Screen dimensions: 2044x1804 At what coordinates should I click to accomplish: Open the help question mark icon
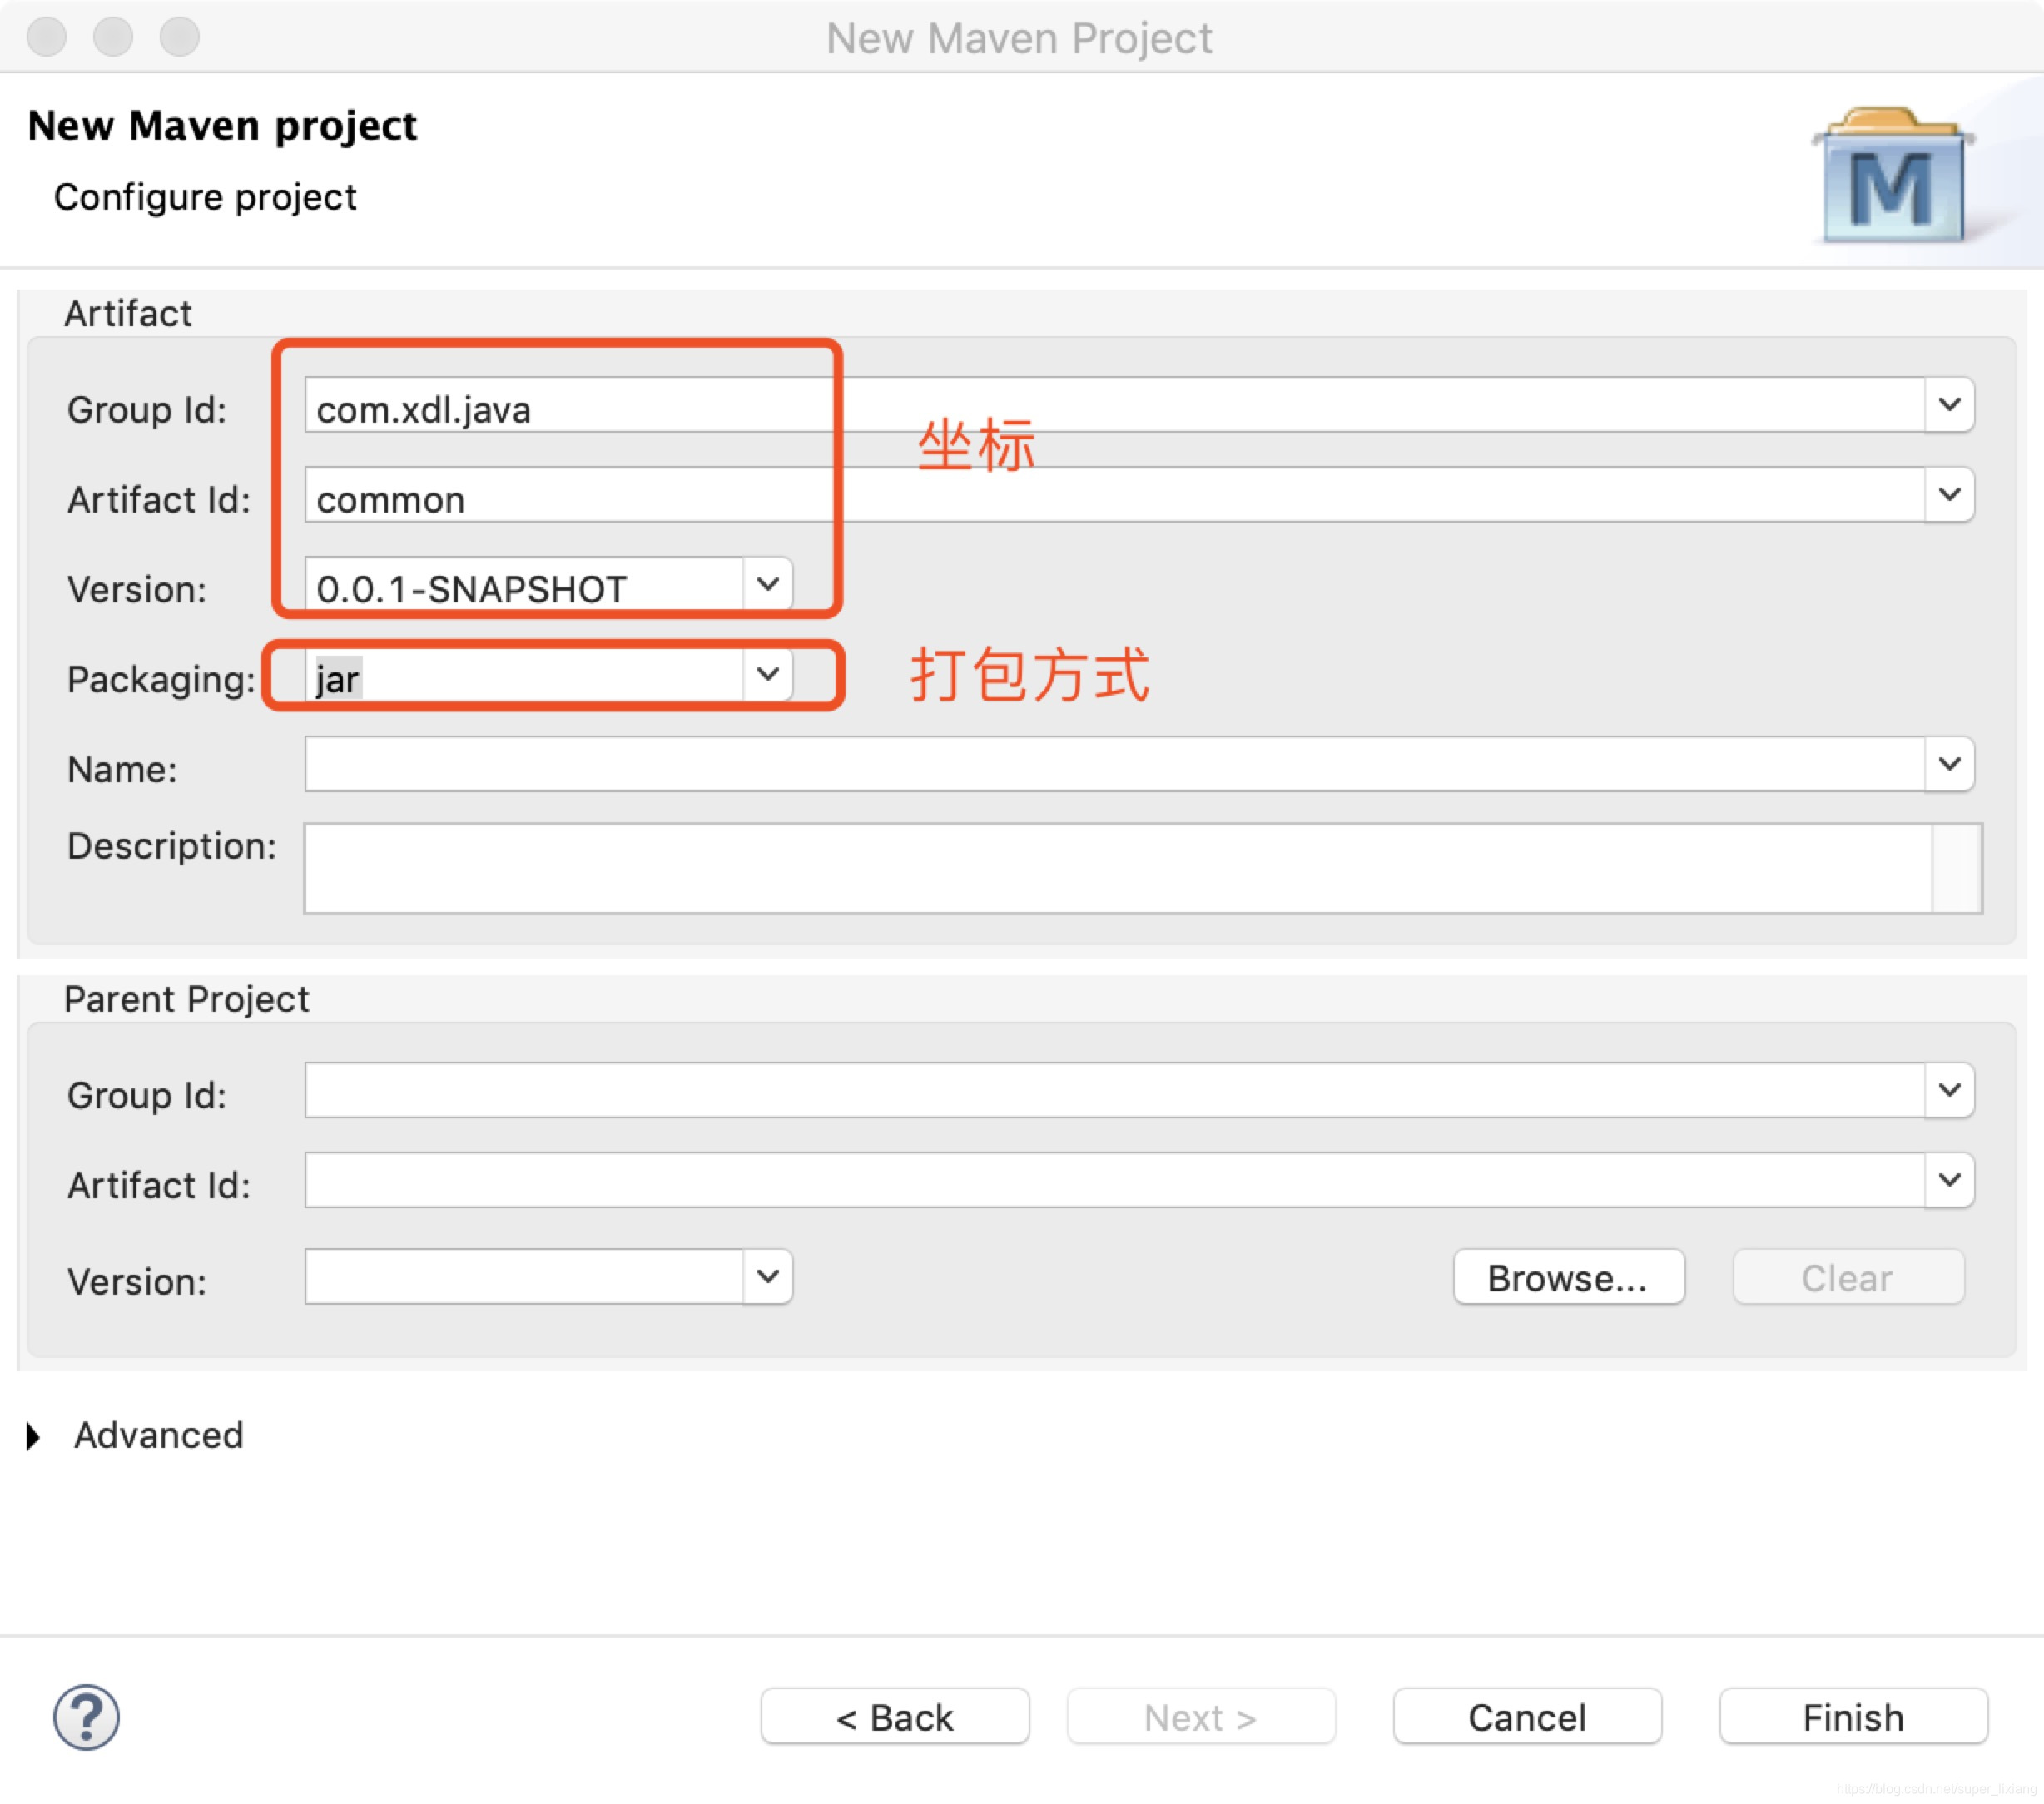[x=86, y=1717]
